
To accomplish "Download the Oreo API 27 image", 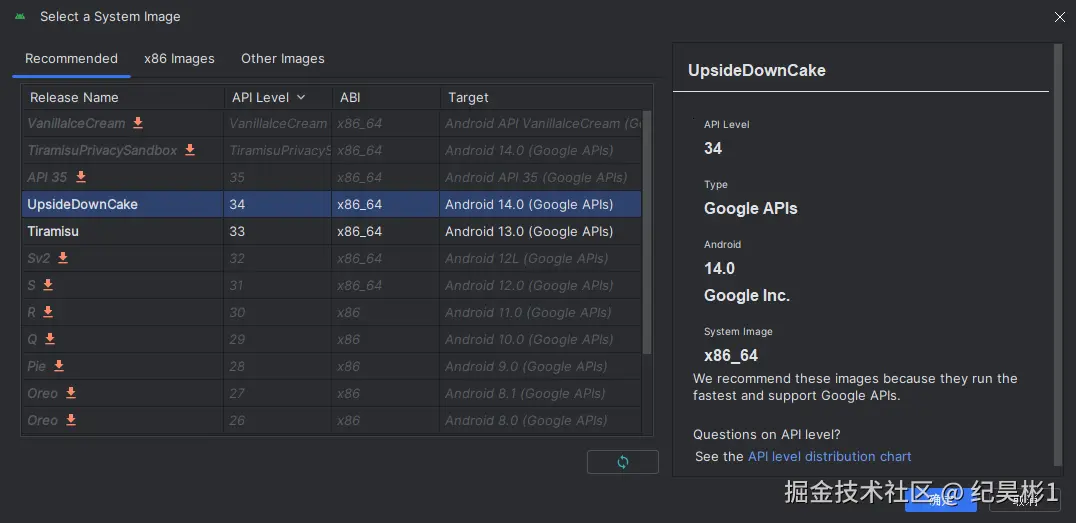I will click(x=71, y=393).
